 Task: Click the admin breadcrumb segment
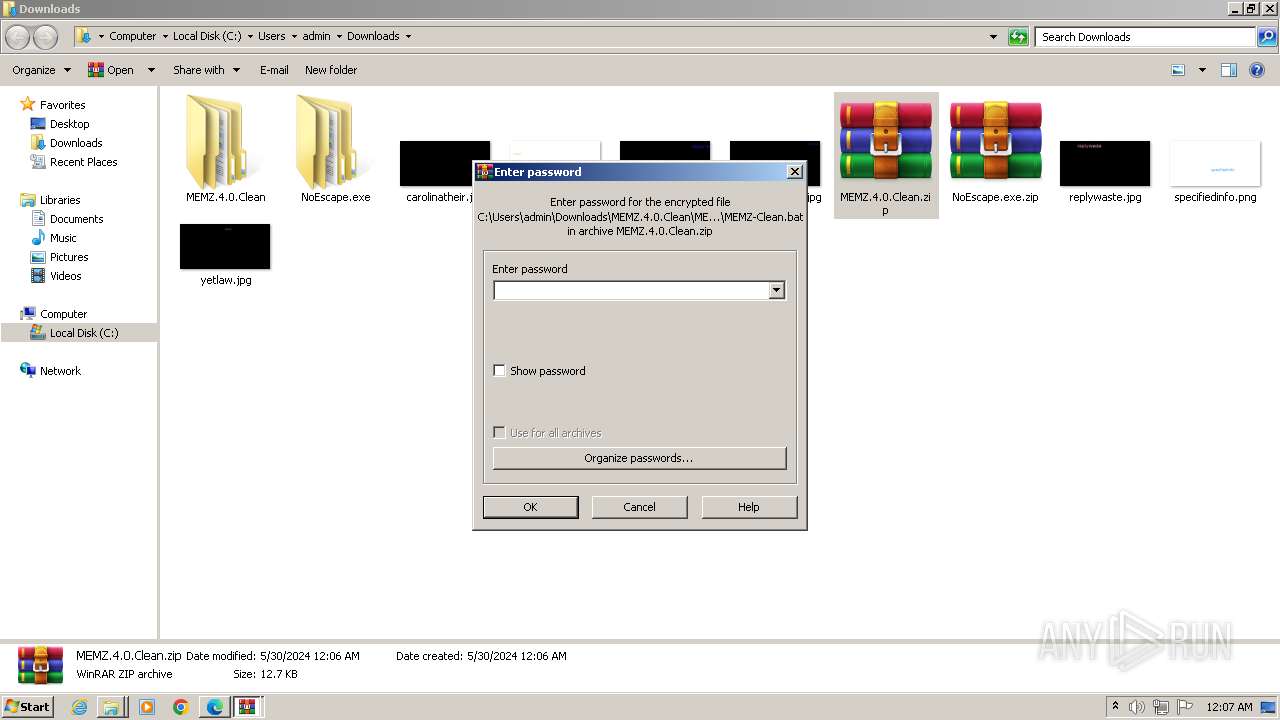coord(316,36)
